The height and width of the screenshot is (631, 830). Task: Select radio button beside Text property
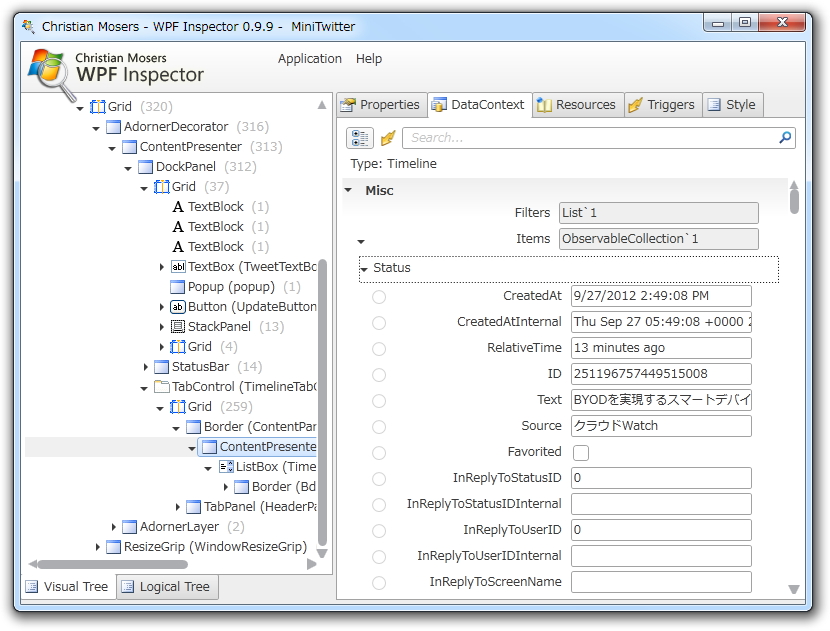tap(379, 401)
